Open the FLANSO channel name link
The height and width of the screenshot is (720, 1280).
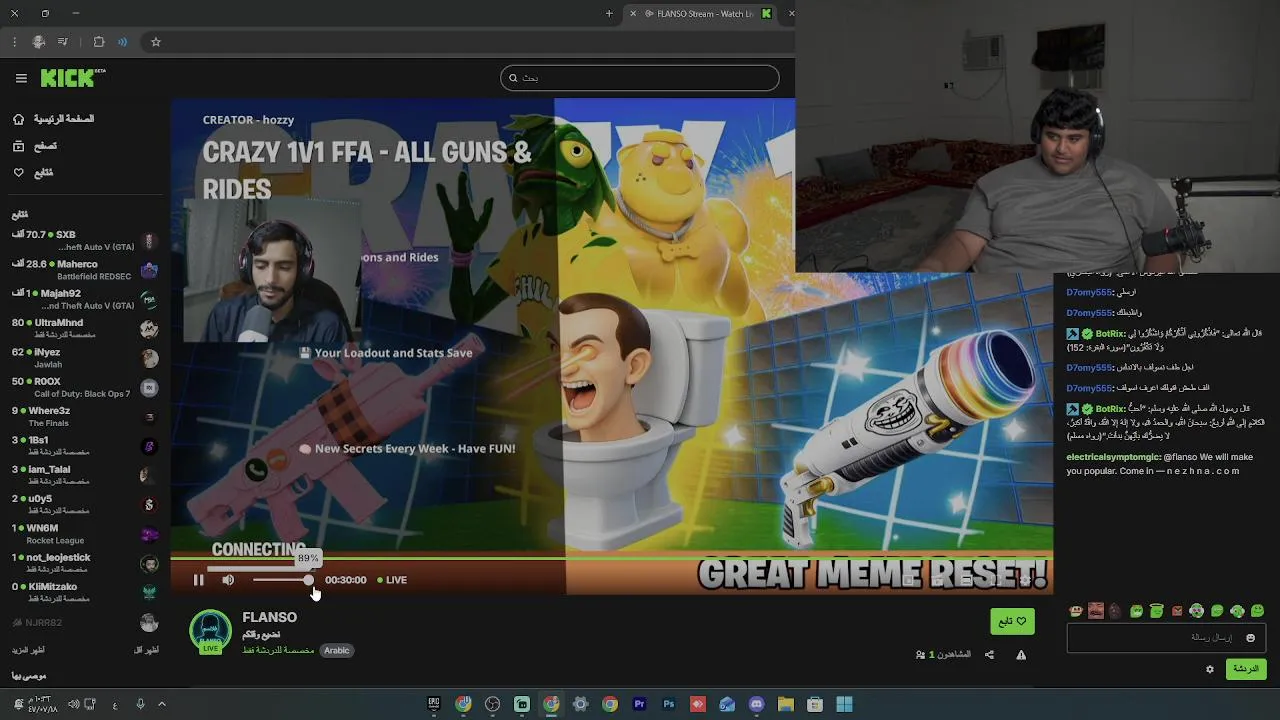269,617
